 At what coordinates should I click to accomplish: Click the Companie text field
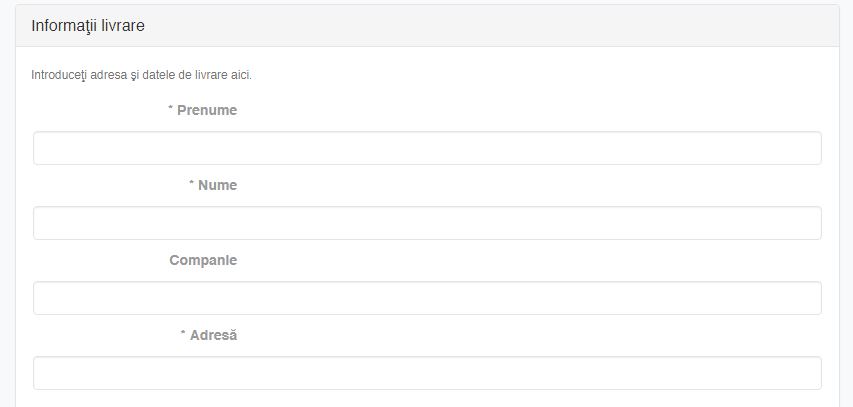tap(427, 298)
